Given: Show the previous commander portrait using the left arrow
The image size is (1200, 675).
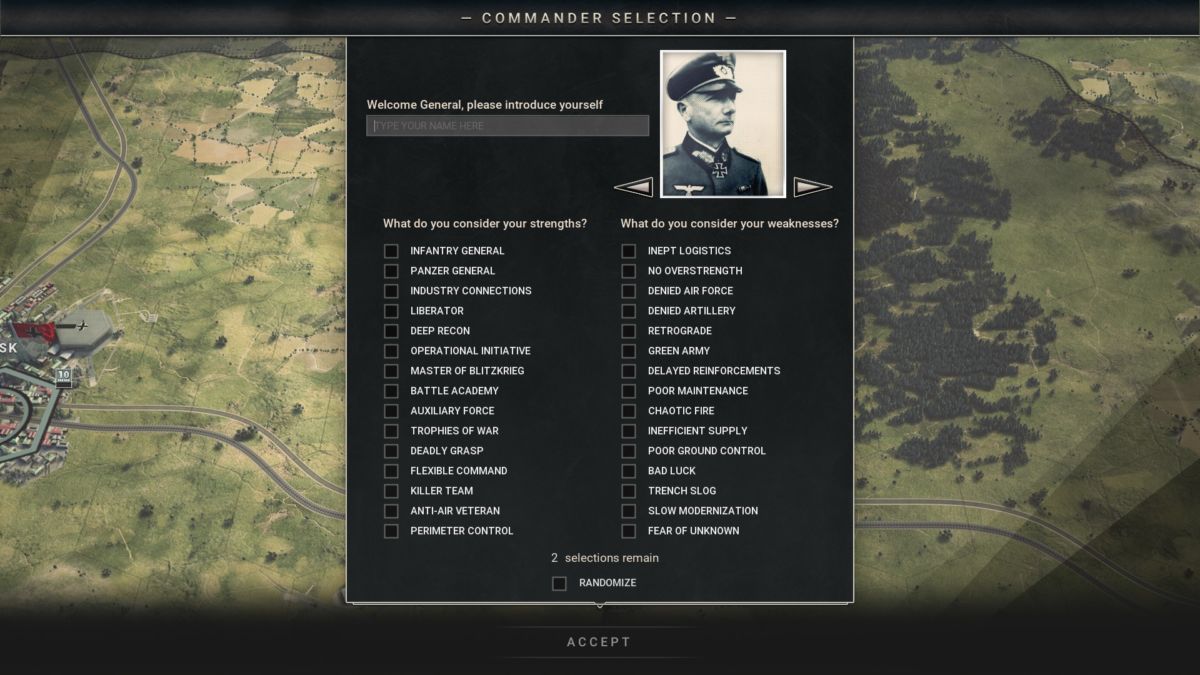Looking at the screenshot, I should [x=633, y=187].
